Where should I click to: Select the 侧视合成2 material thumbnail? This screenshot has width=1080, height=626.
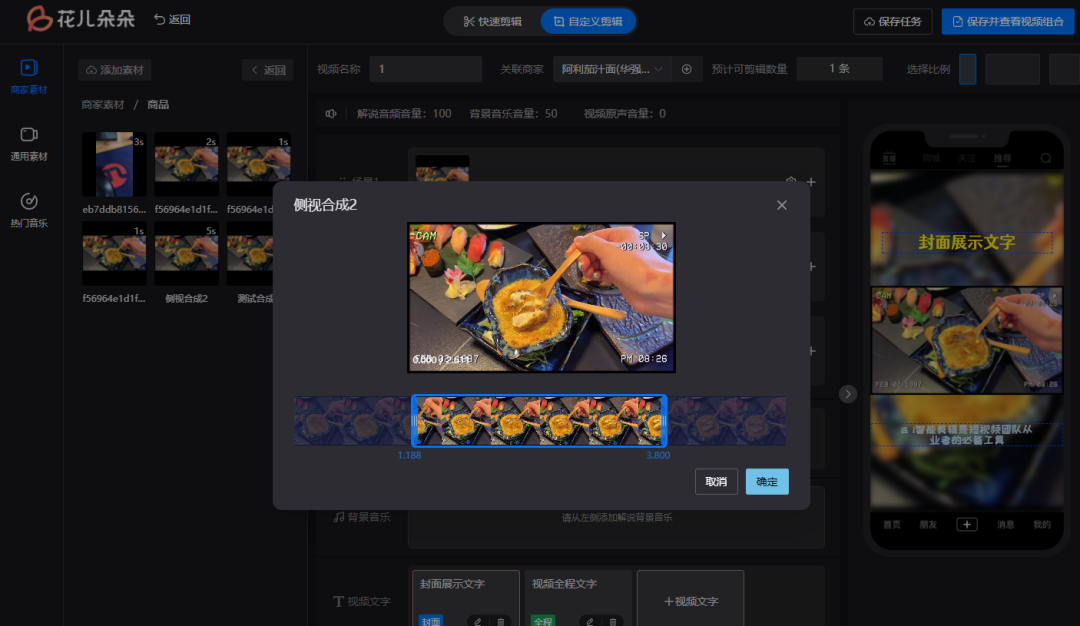coord(187,253)
